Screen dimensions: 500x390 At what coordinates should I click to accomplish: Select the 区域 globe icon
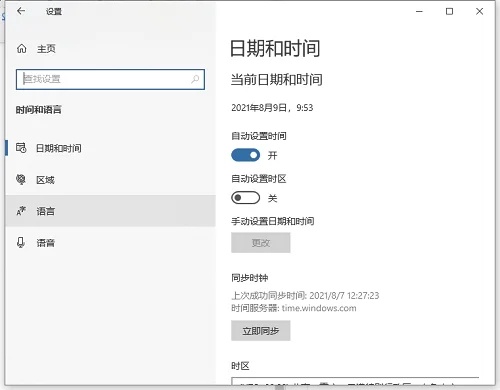click(21, 179)
